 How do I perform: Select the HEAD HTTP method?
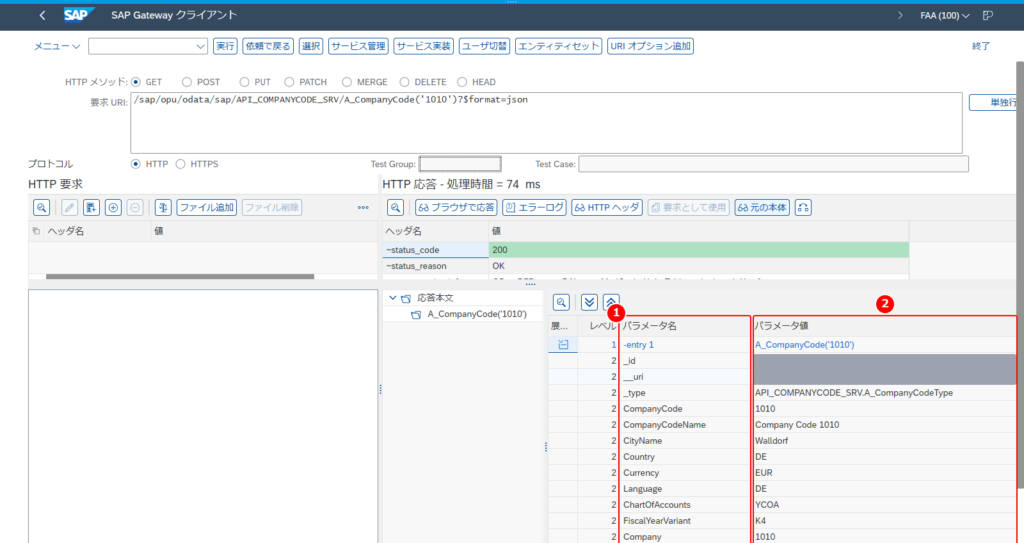click(462, 82)
